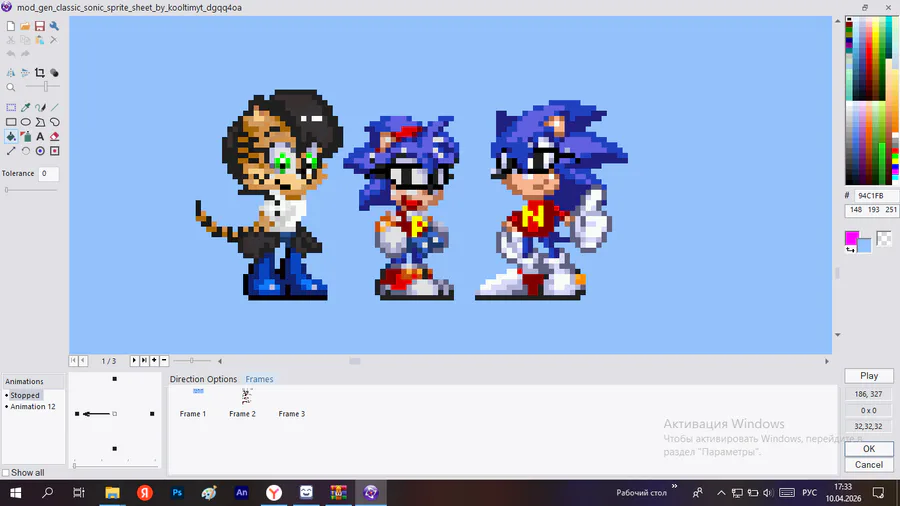Select the rectangular Selection tool
Image resolution: width=900 pixels, height=506 pixels.
click(x=11, y=107)
